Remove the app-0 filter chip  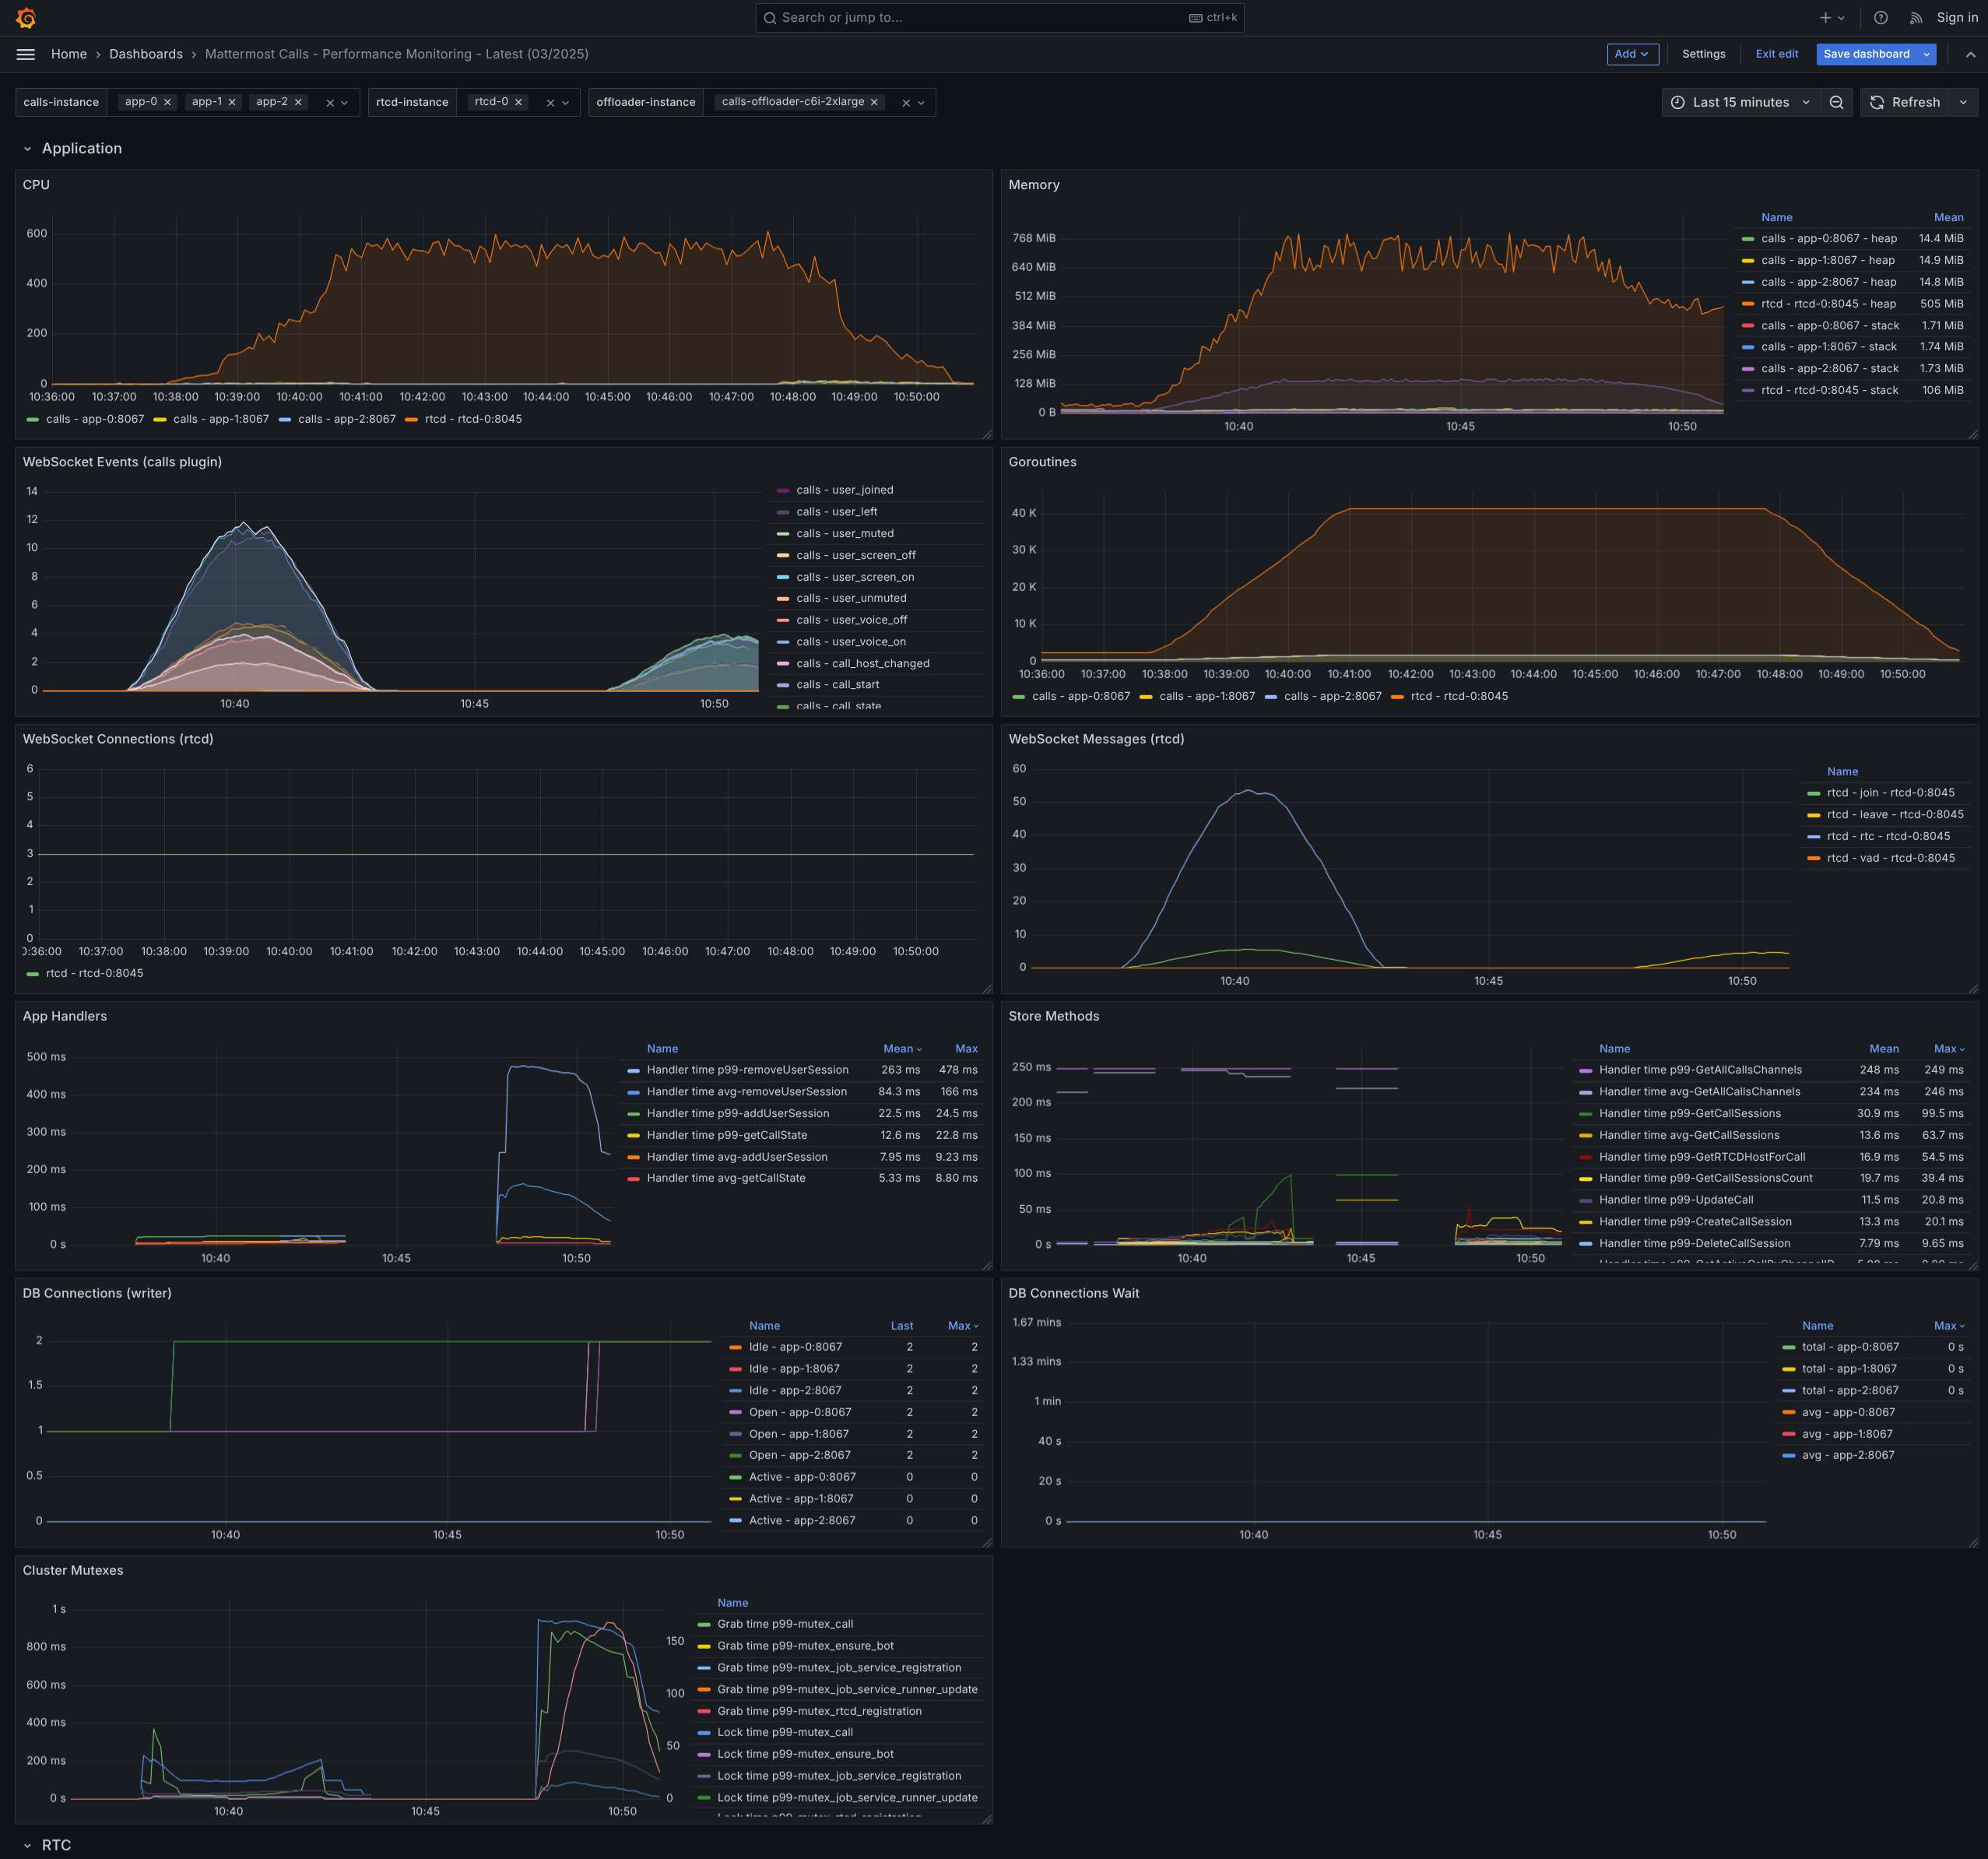(167, 102)
